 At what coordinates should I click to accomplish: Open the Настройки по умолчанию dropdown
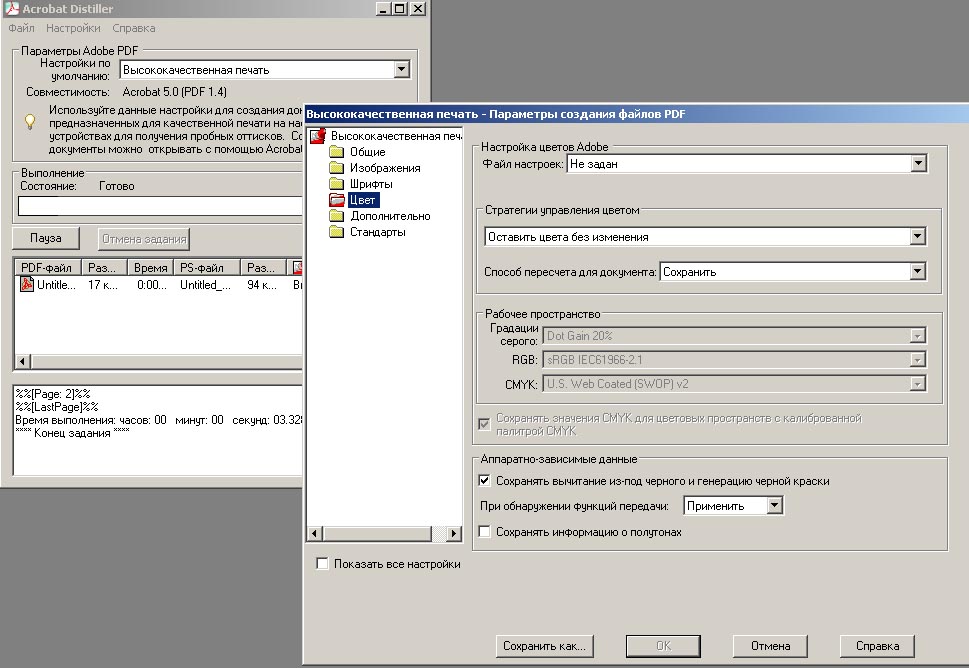[402, 69]
